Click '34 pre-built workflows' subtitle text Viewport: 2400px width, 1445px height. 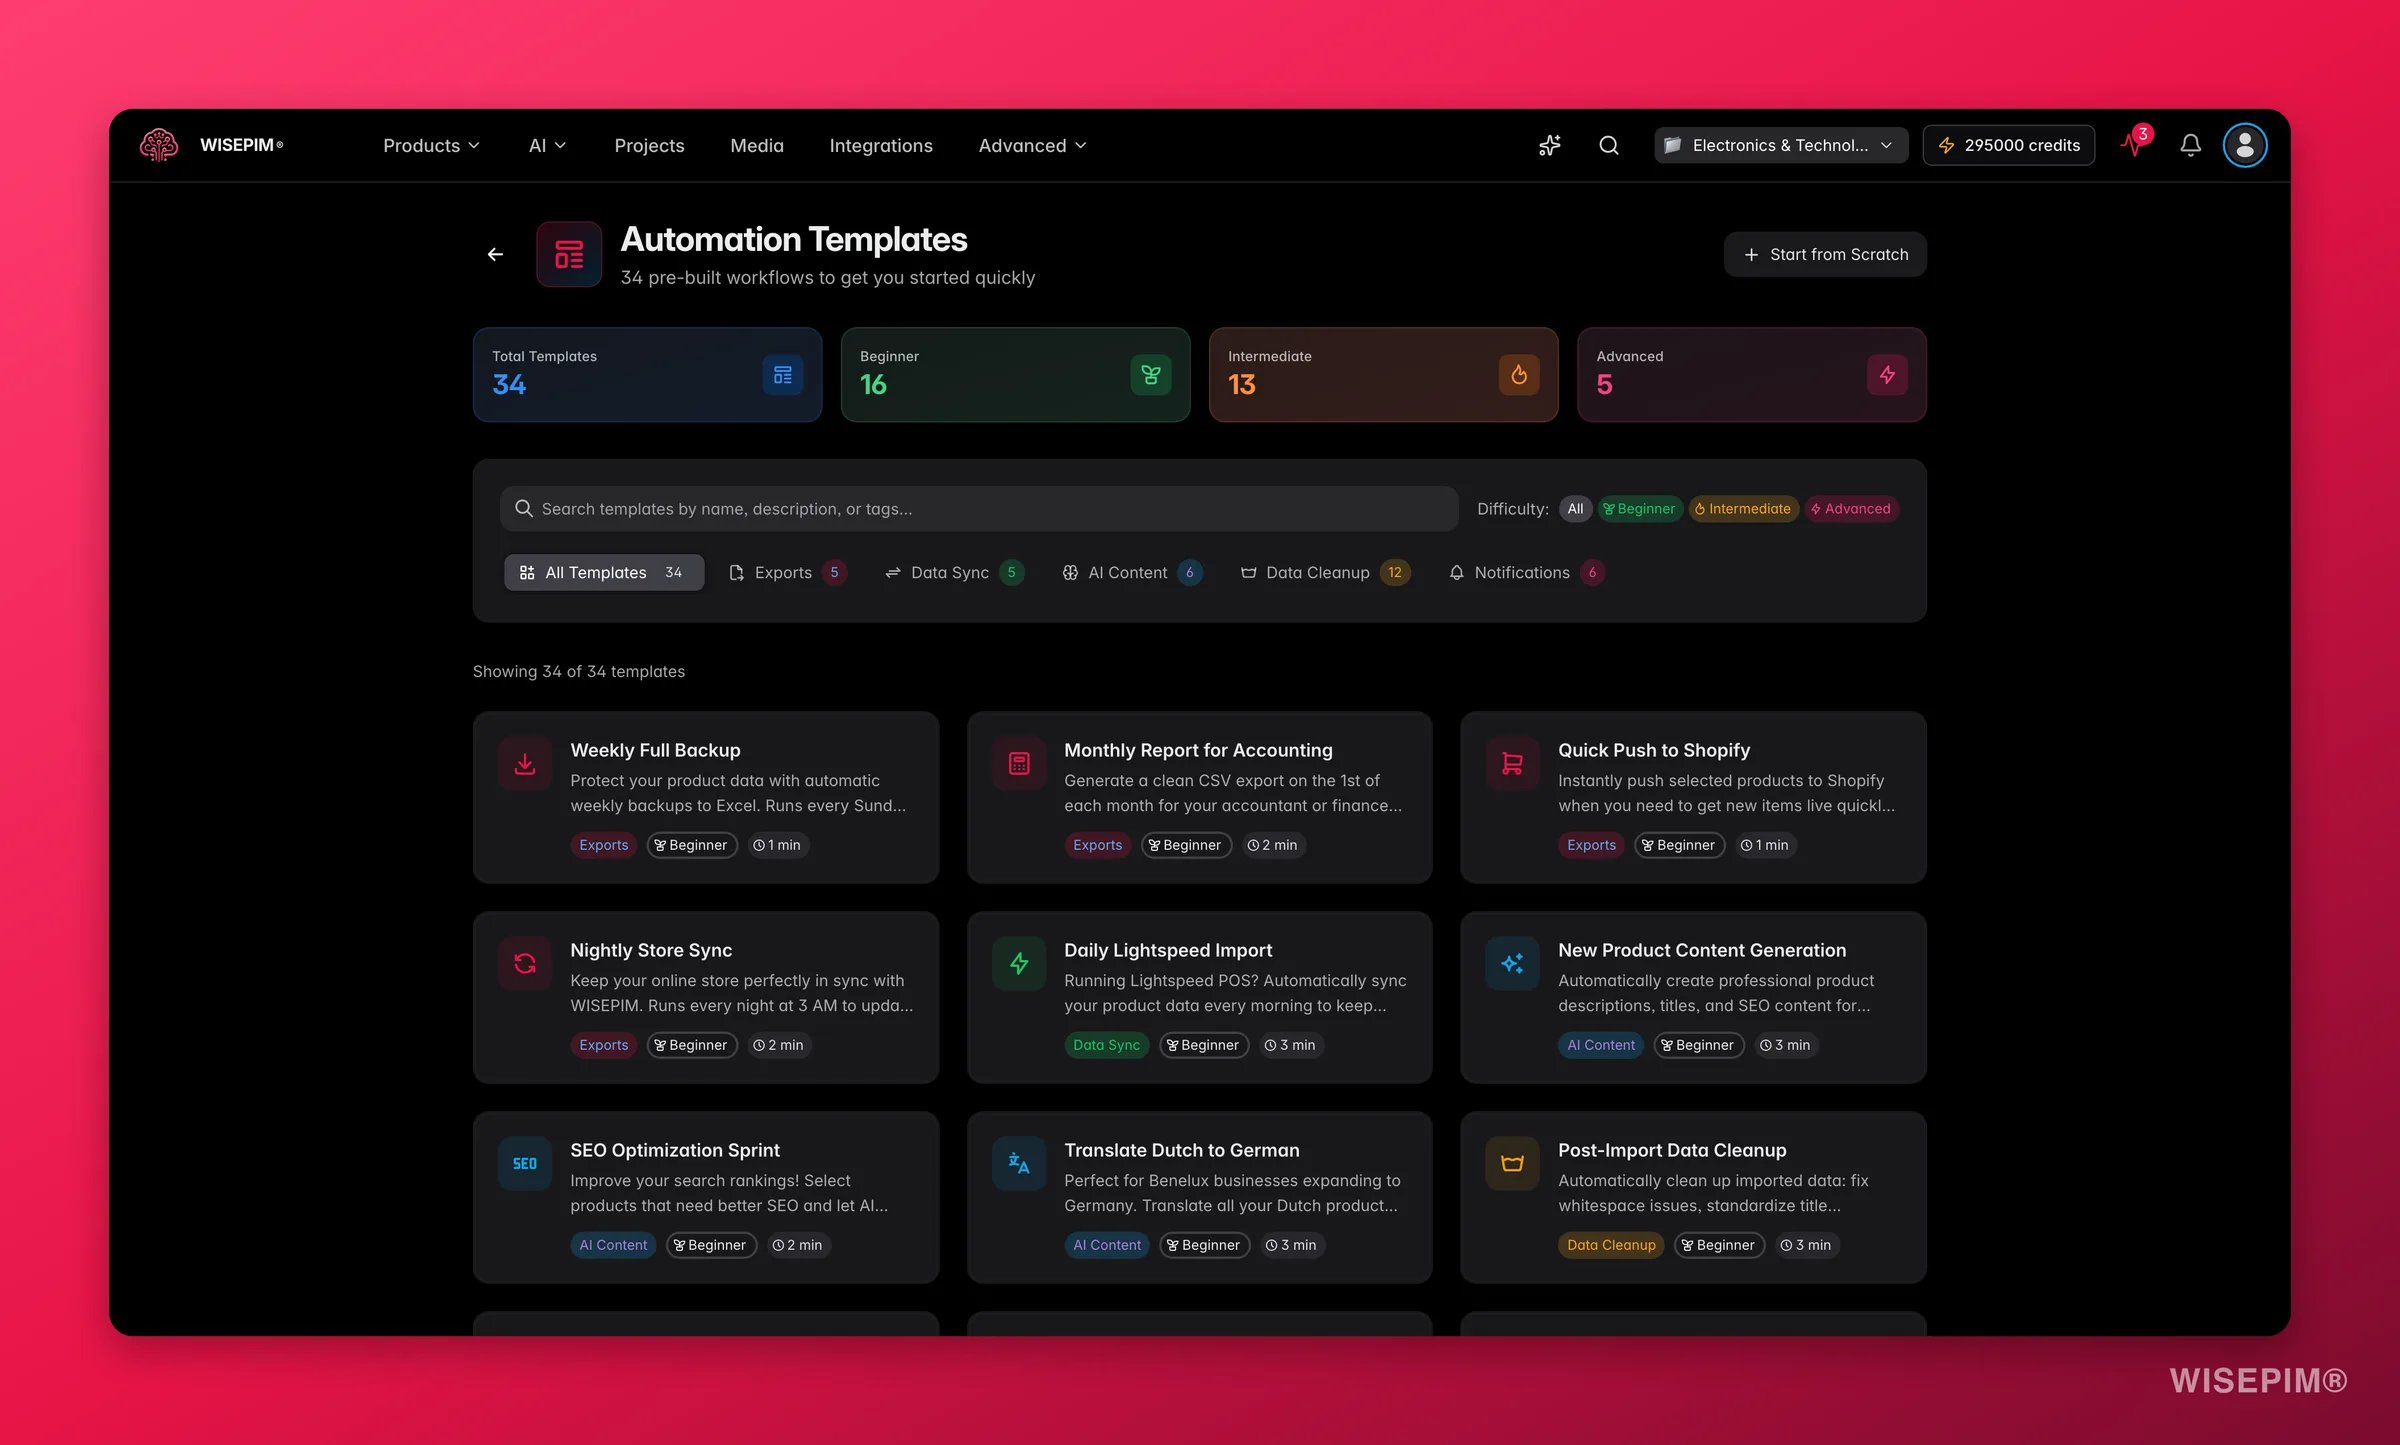[x=828, y=278]
